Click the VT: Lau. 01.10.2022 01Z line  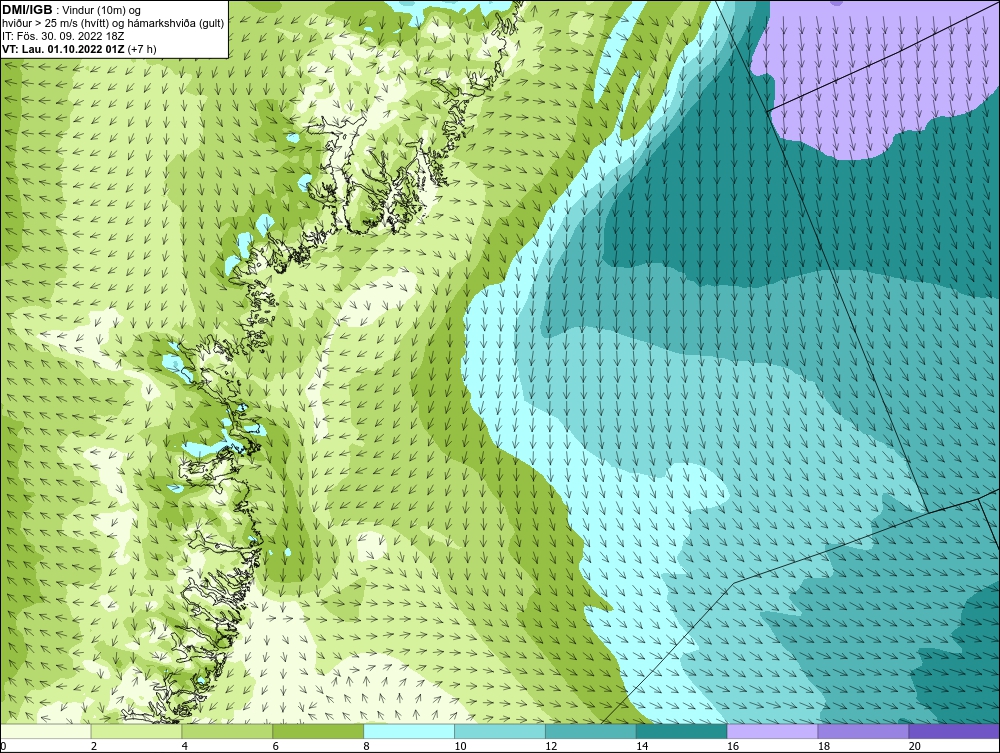[79, 48]
